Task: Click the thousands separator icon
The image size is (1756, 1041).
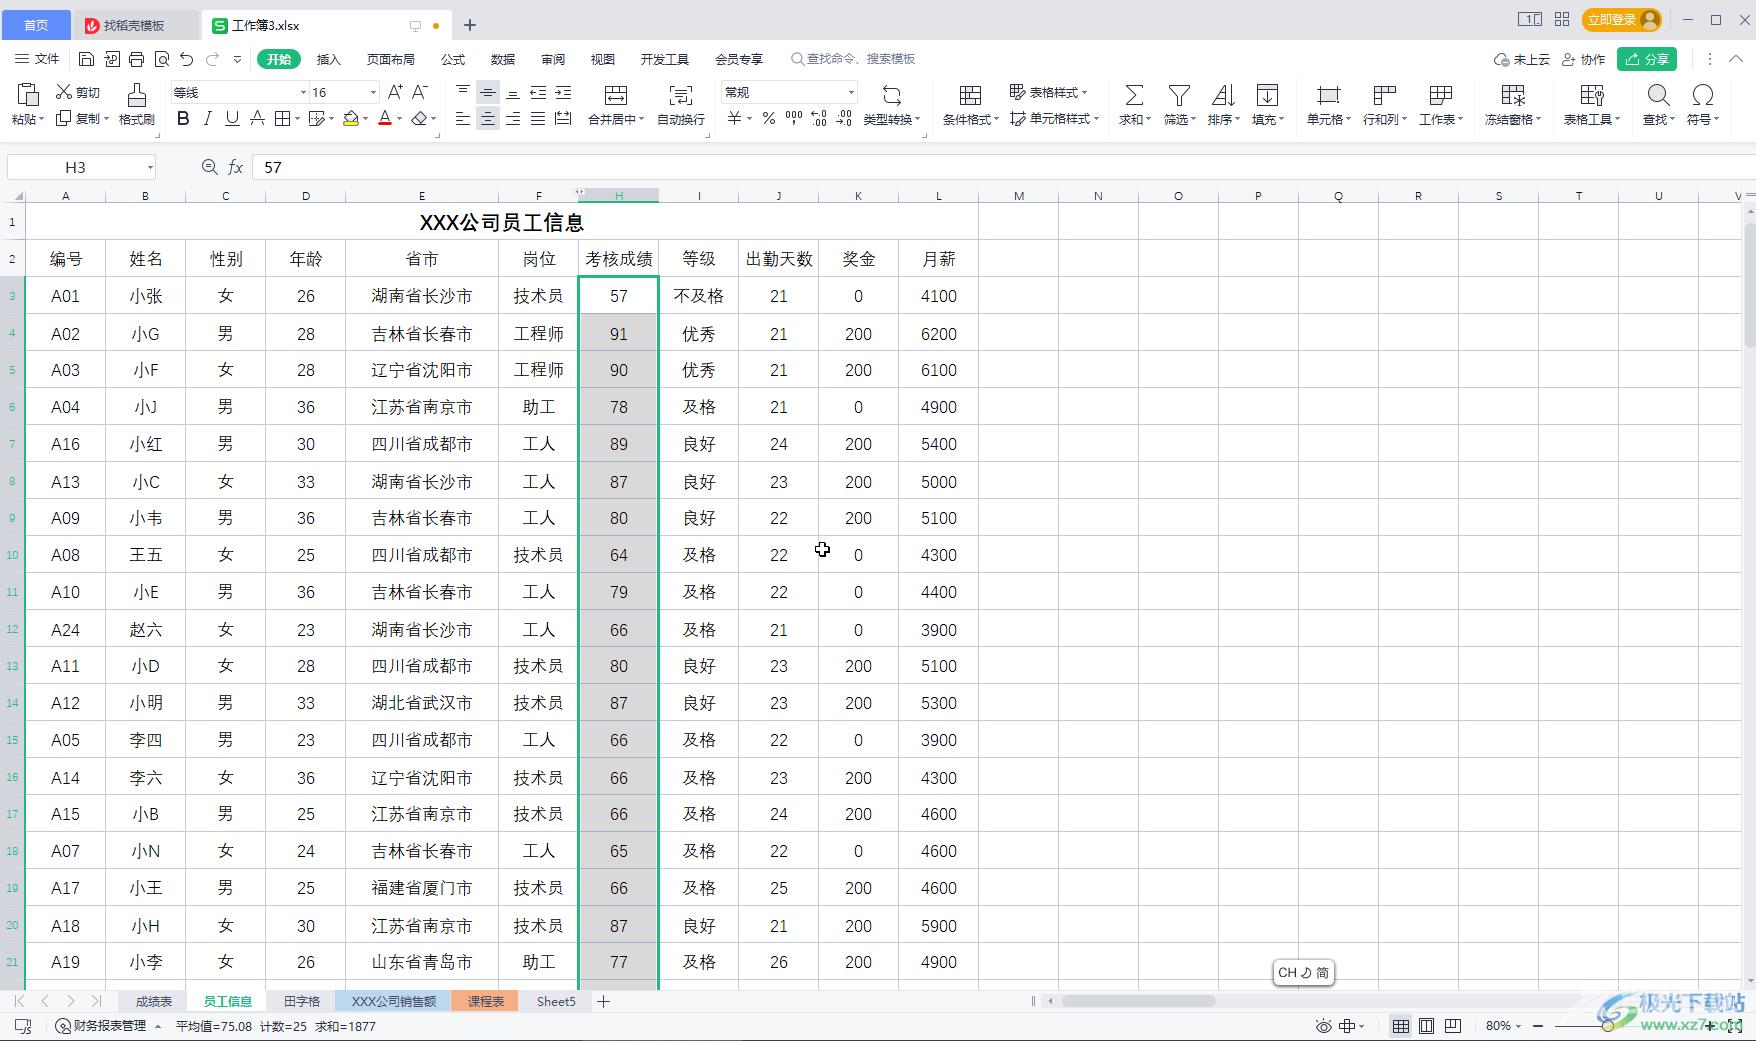Action: point(794,119)
